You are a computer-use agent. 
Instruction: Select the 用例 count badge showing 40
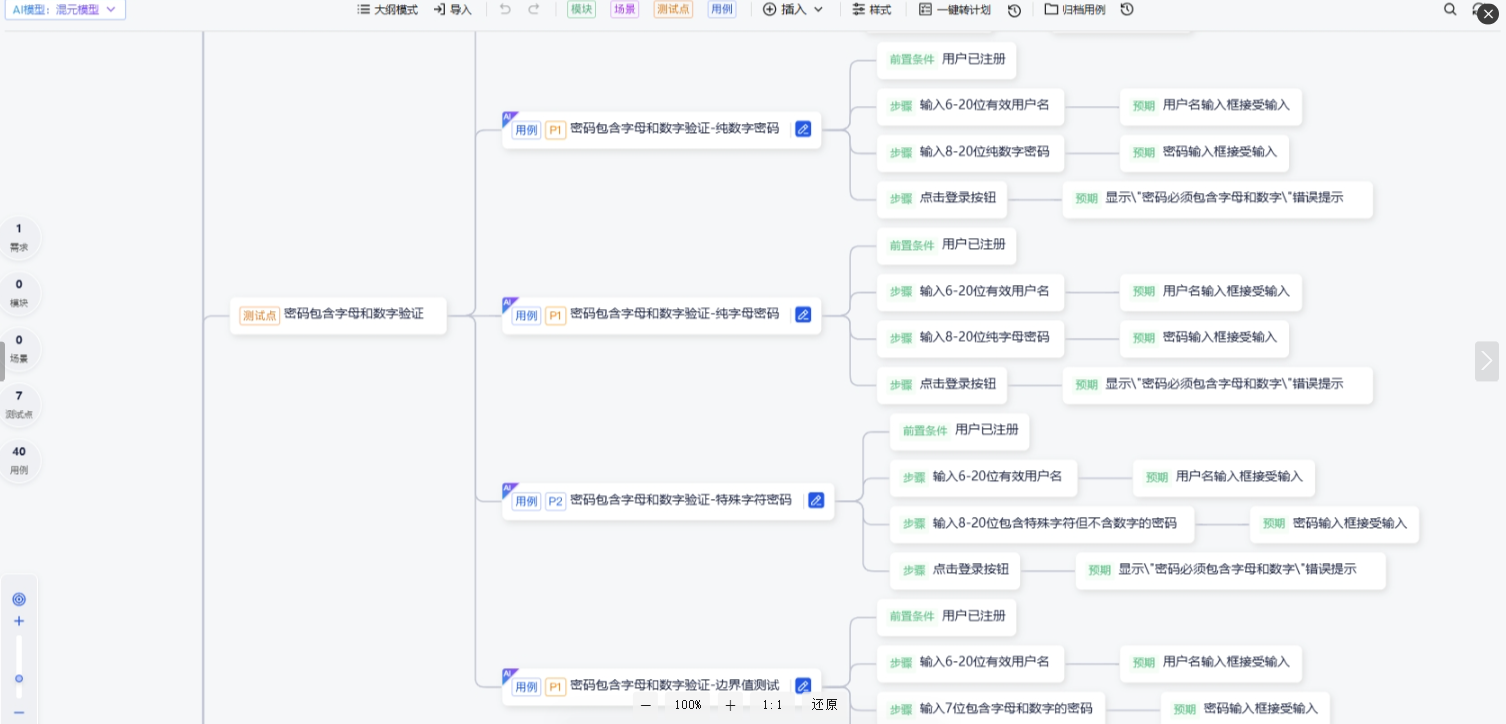19,461
